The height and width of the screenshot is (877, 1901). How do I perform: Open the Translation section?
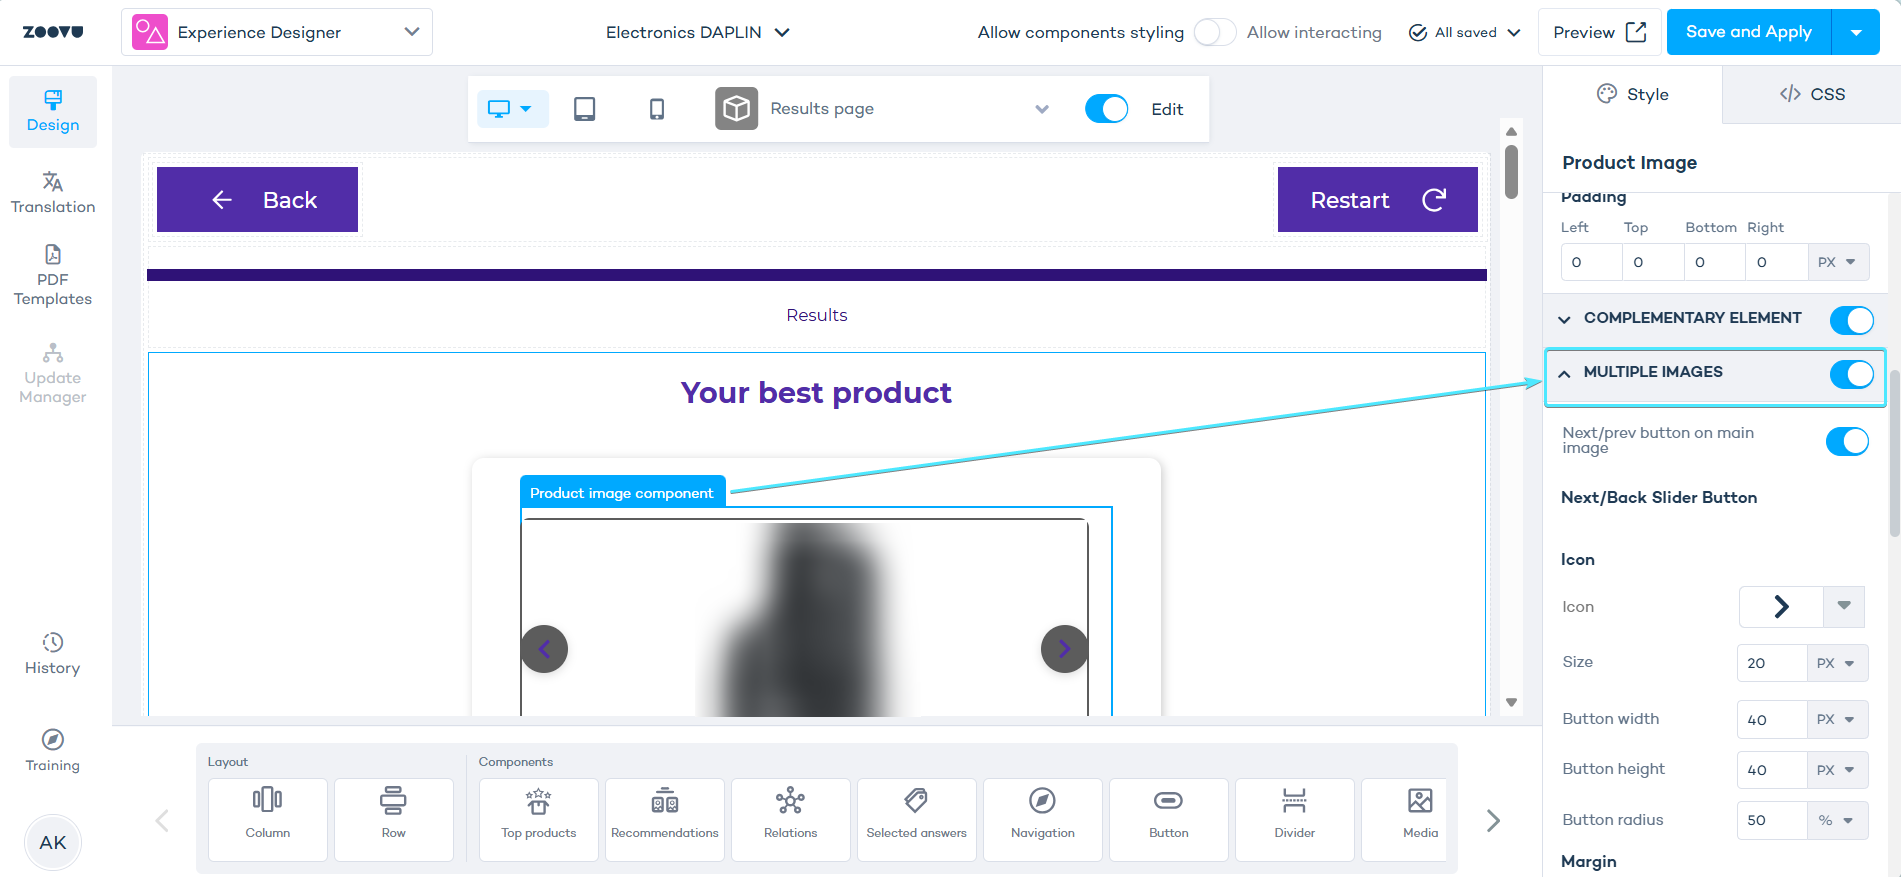[x=53, y=193]
